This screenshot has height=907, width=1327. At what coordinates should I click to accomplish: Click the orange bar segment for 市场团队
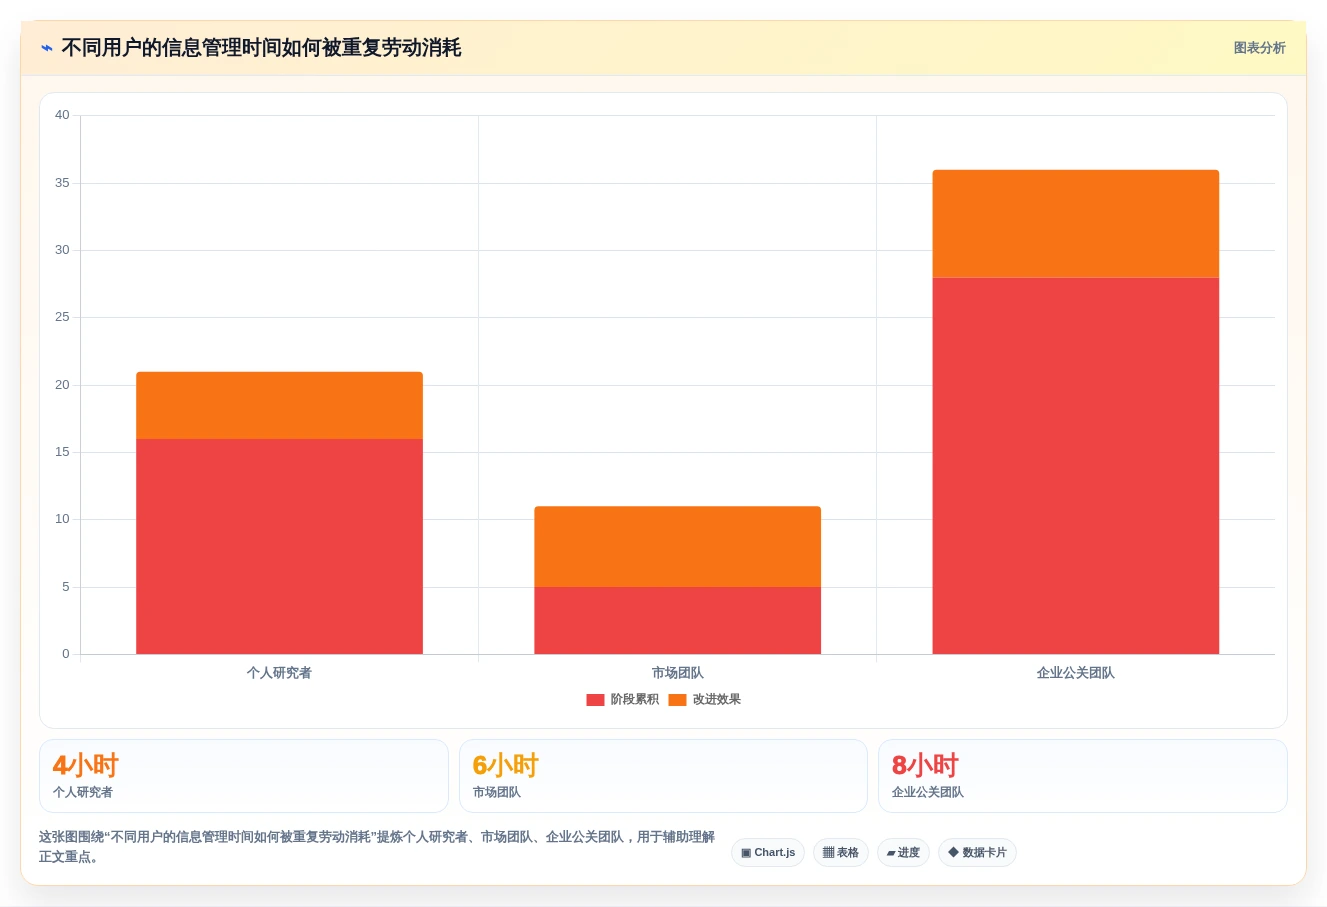click(677, 547)
